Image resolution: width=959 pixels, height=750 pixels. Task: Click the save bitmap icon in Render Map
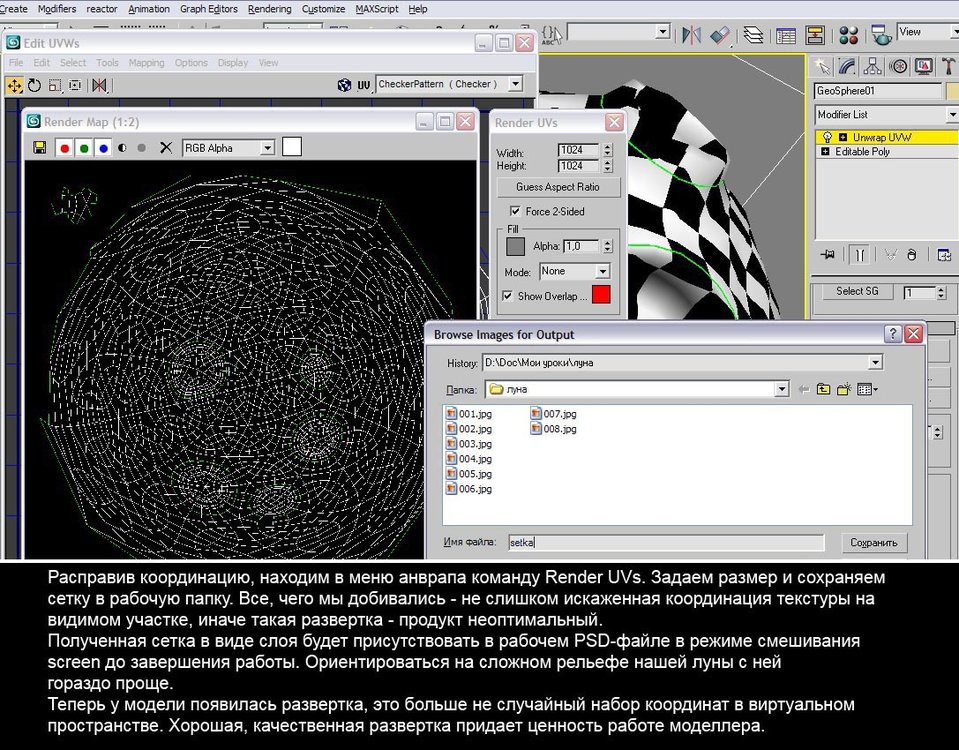[x=40, y=148]
